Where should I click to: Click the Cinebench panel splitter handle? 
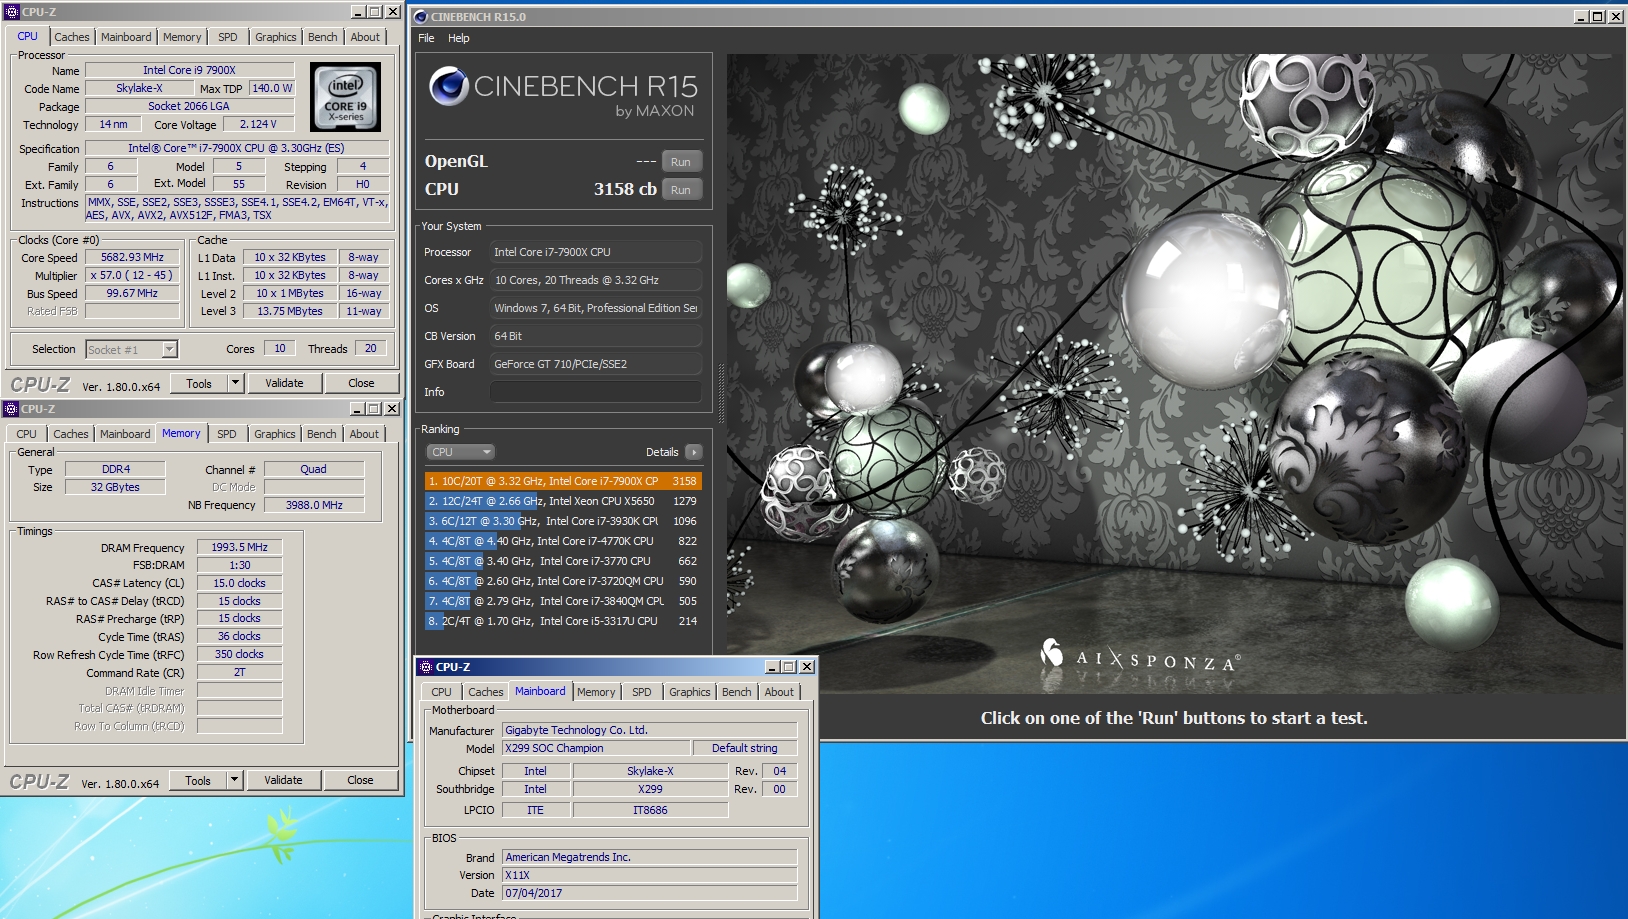721,394
